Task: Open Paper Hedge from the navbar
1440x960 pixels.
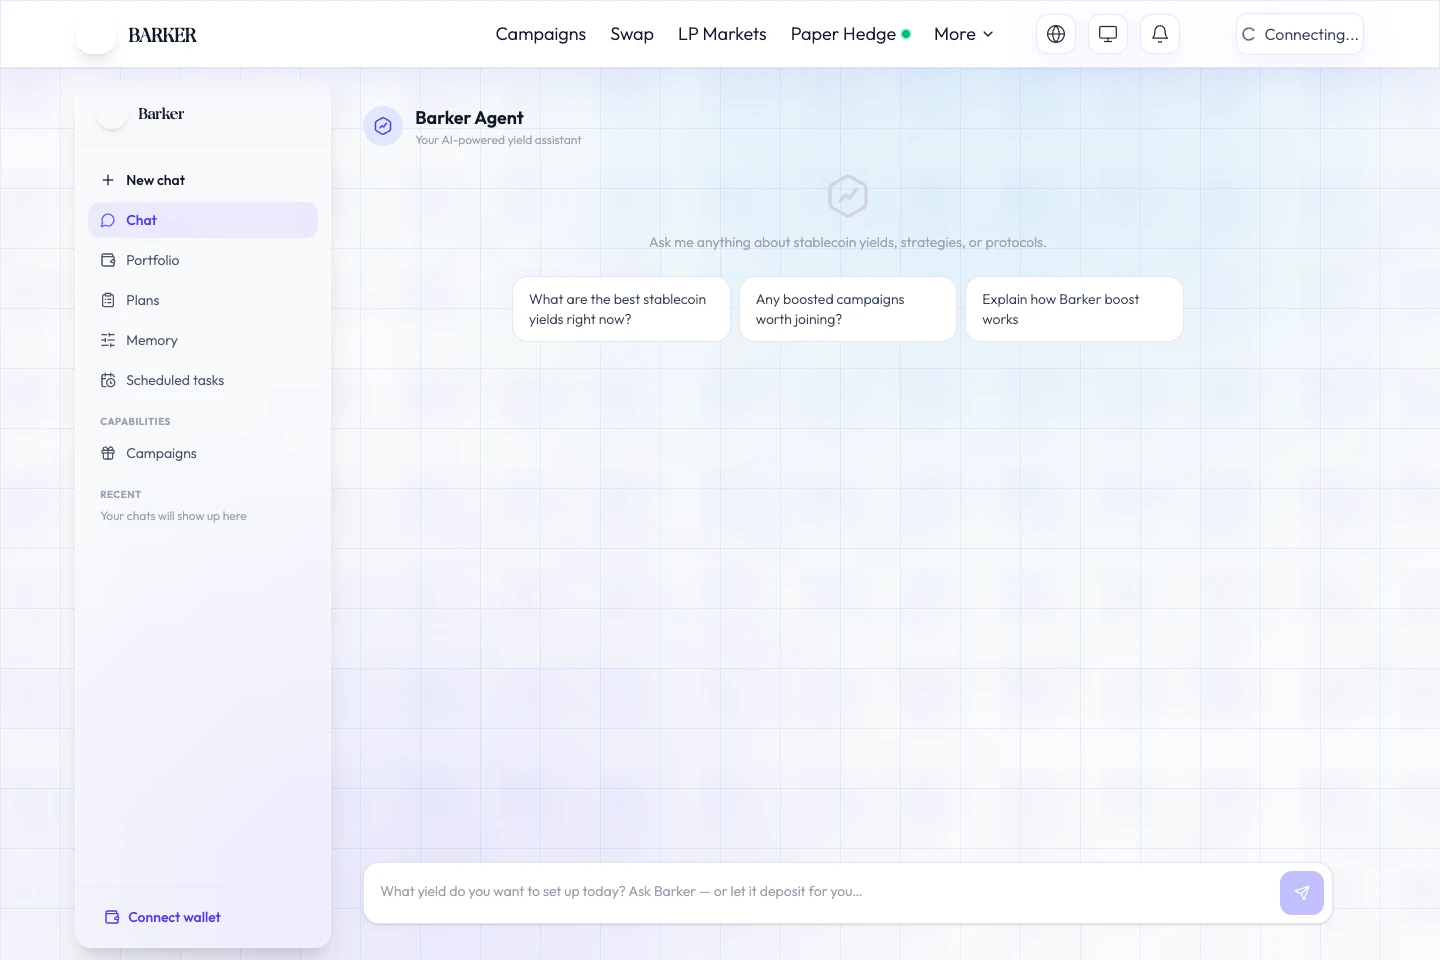Action: [x=851, y=34]
